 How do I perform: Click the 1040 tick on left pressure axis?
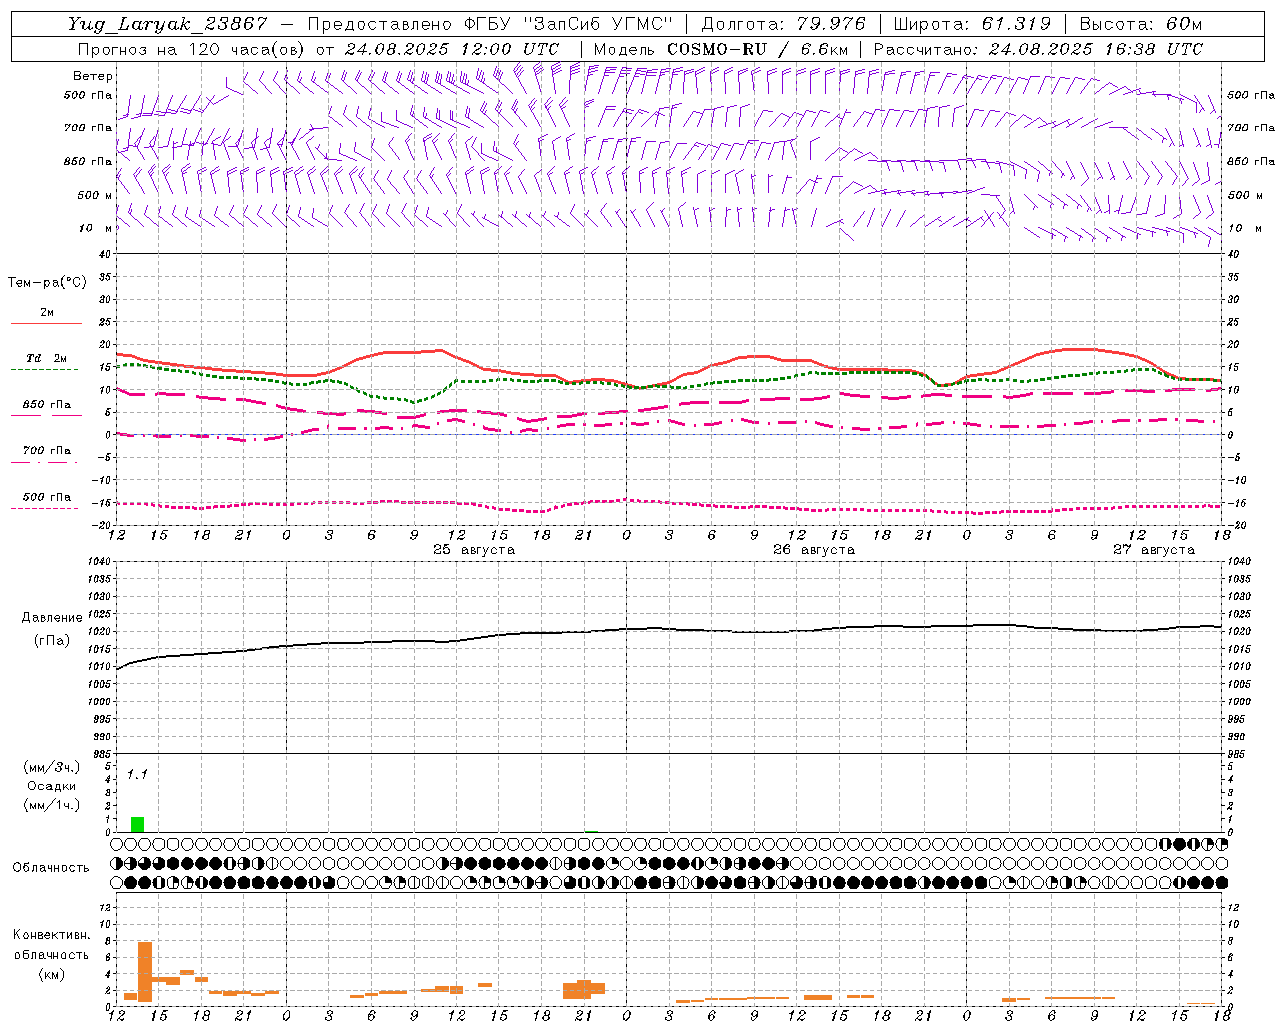click(98, 562)
